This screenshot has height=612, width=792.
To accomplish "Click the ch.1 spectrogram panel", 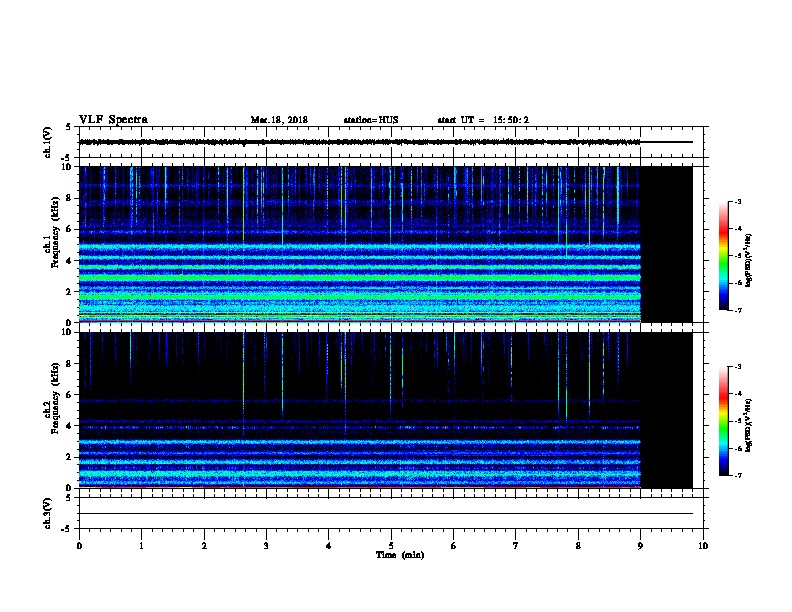I will (x=385, y=244).
